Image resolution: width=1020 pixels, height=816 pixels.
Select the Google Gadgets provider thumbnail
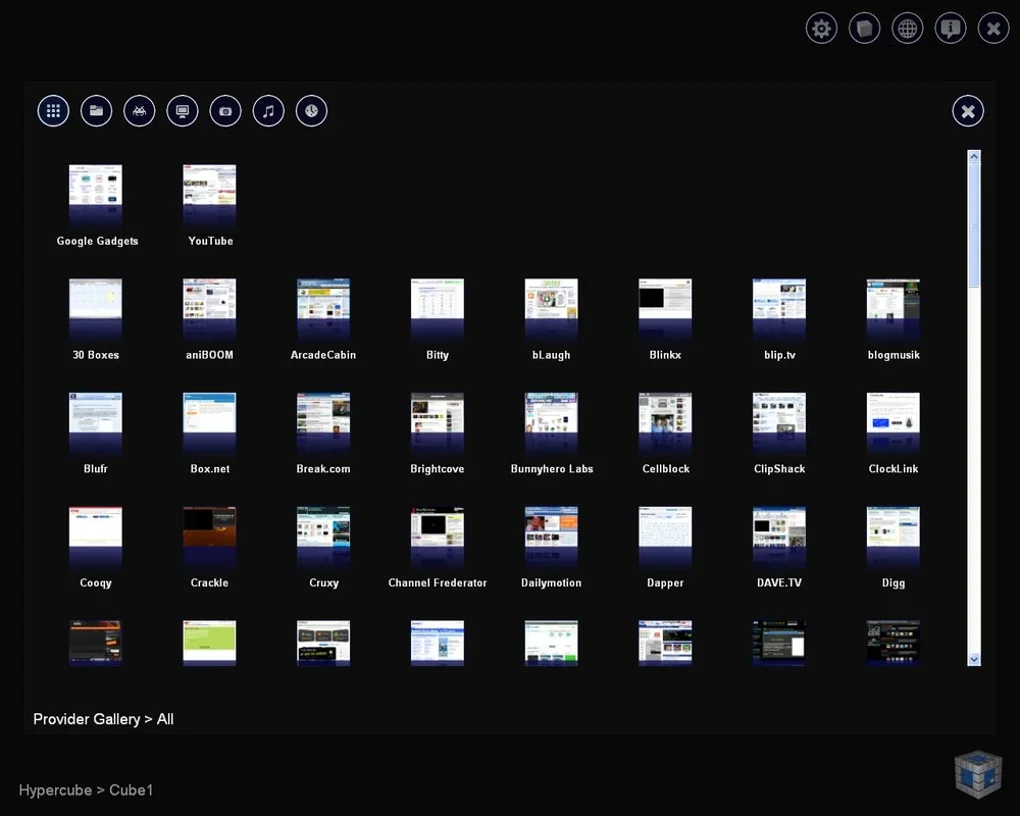point(96,194)
